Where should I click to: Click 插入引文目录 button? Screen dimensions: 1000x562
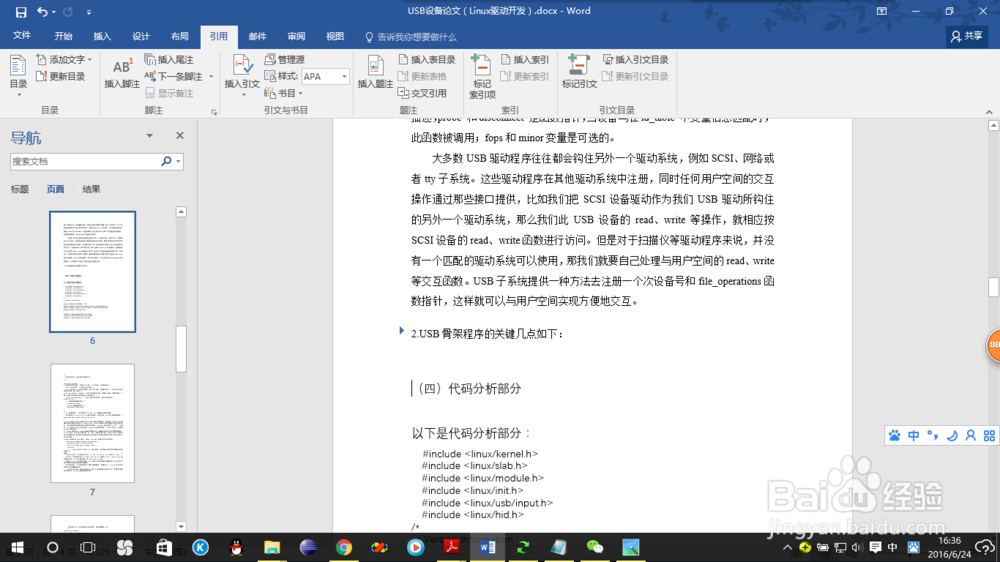click(x=636, y=59)
